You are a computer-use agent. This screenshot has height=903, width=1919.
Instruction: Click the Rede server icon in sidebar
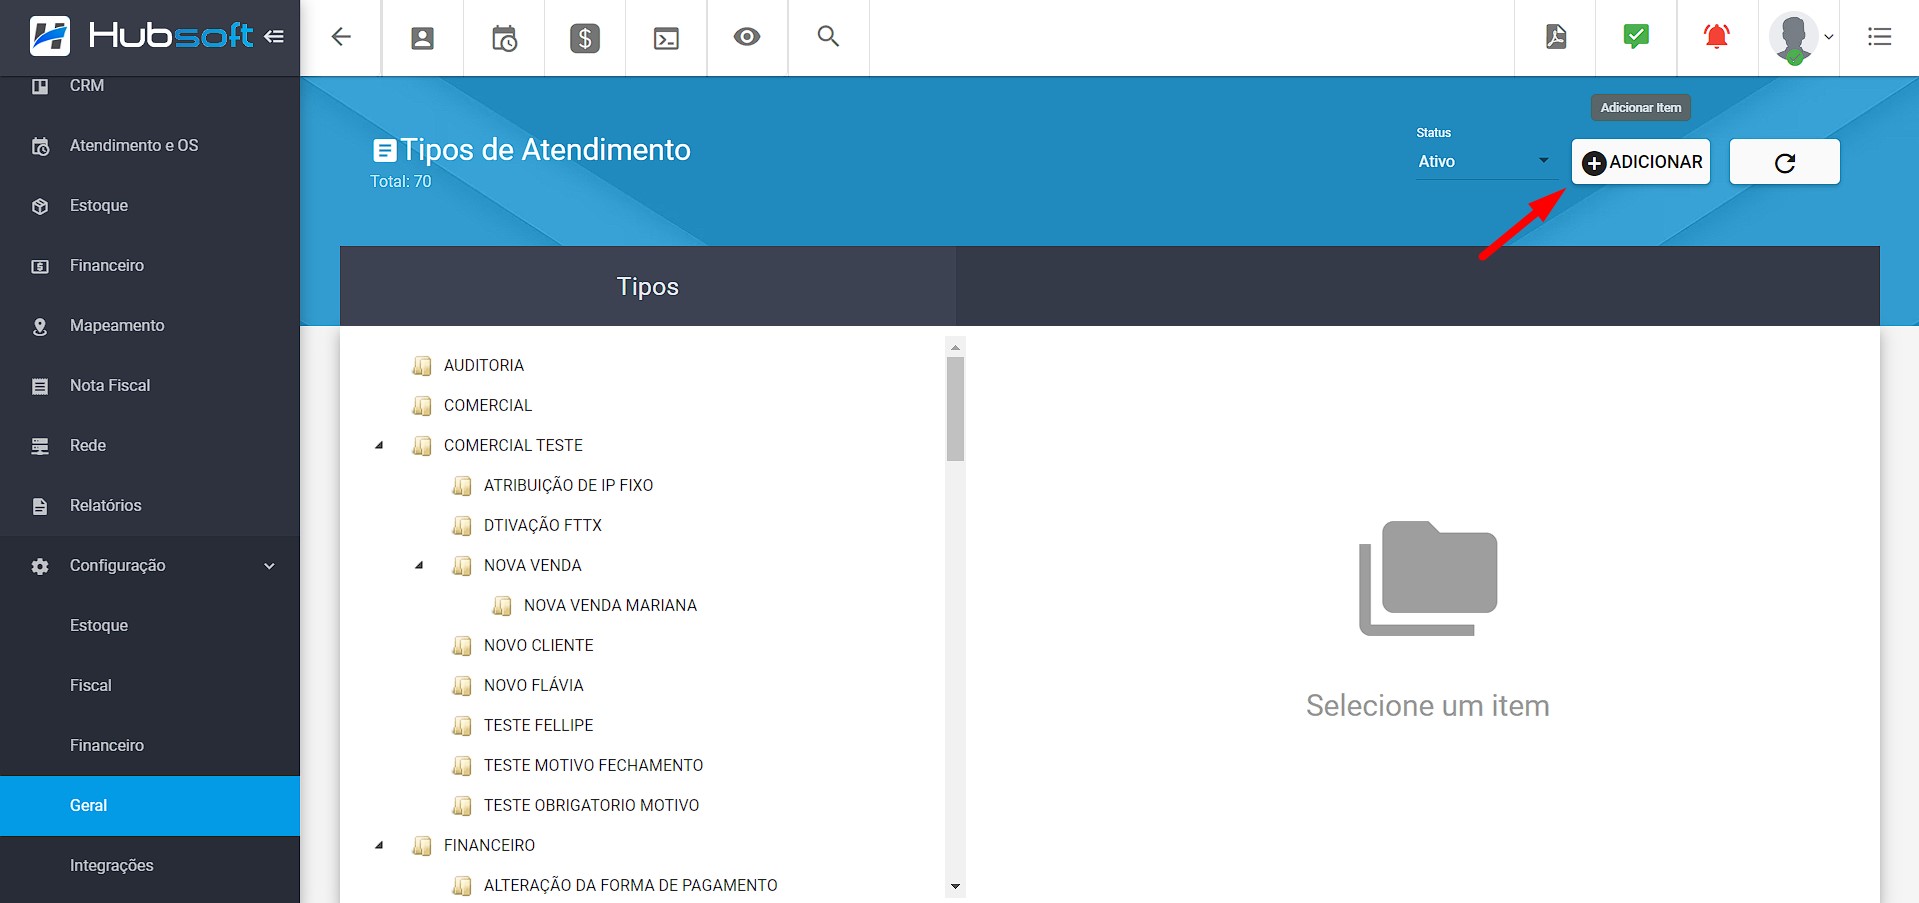(40, 446)
